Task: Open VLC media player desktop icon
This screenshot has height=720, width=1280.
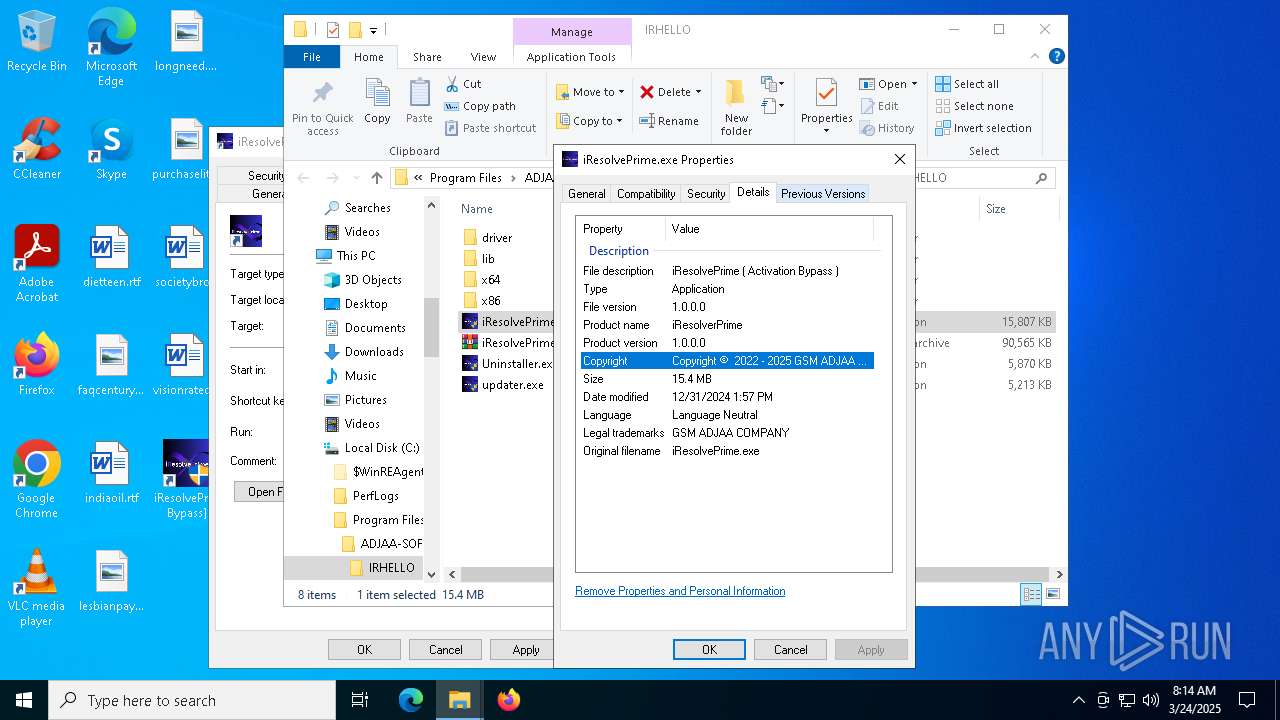Action: tap(37, 588)
